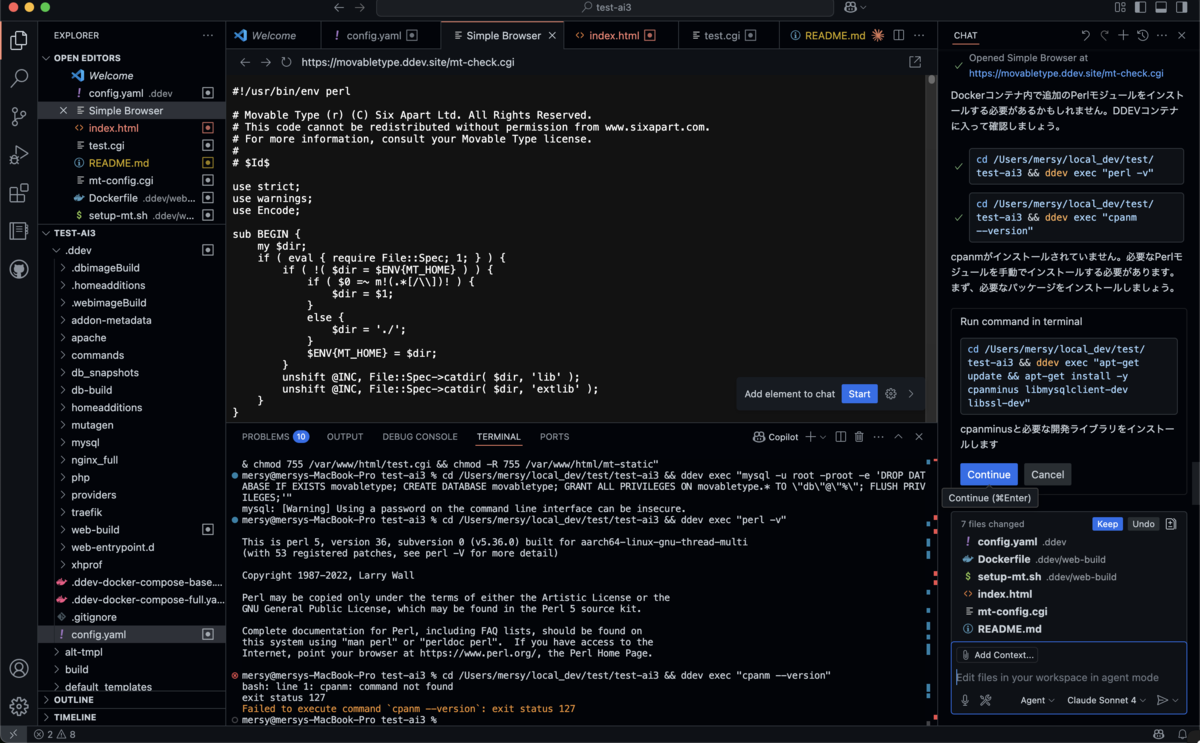
Task: Open the Run and Debug view
Action: click(19, 155)
